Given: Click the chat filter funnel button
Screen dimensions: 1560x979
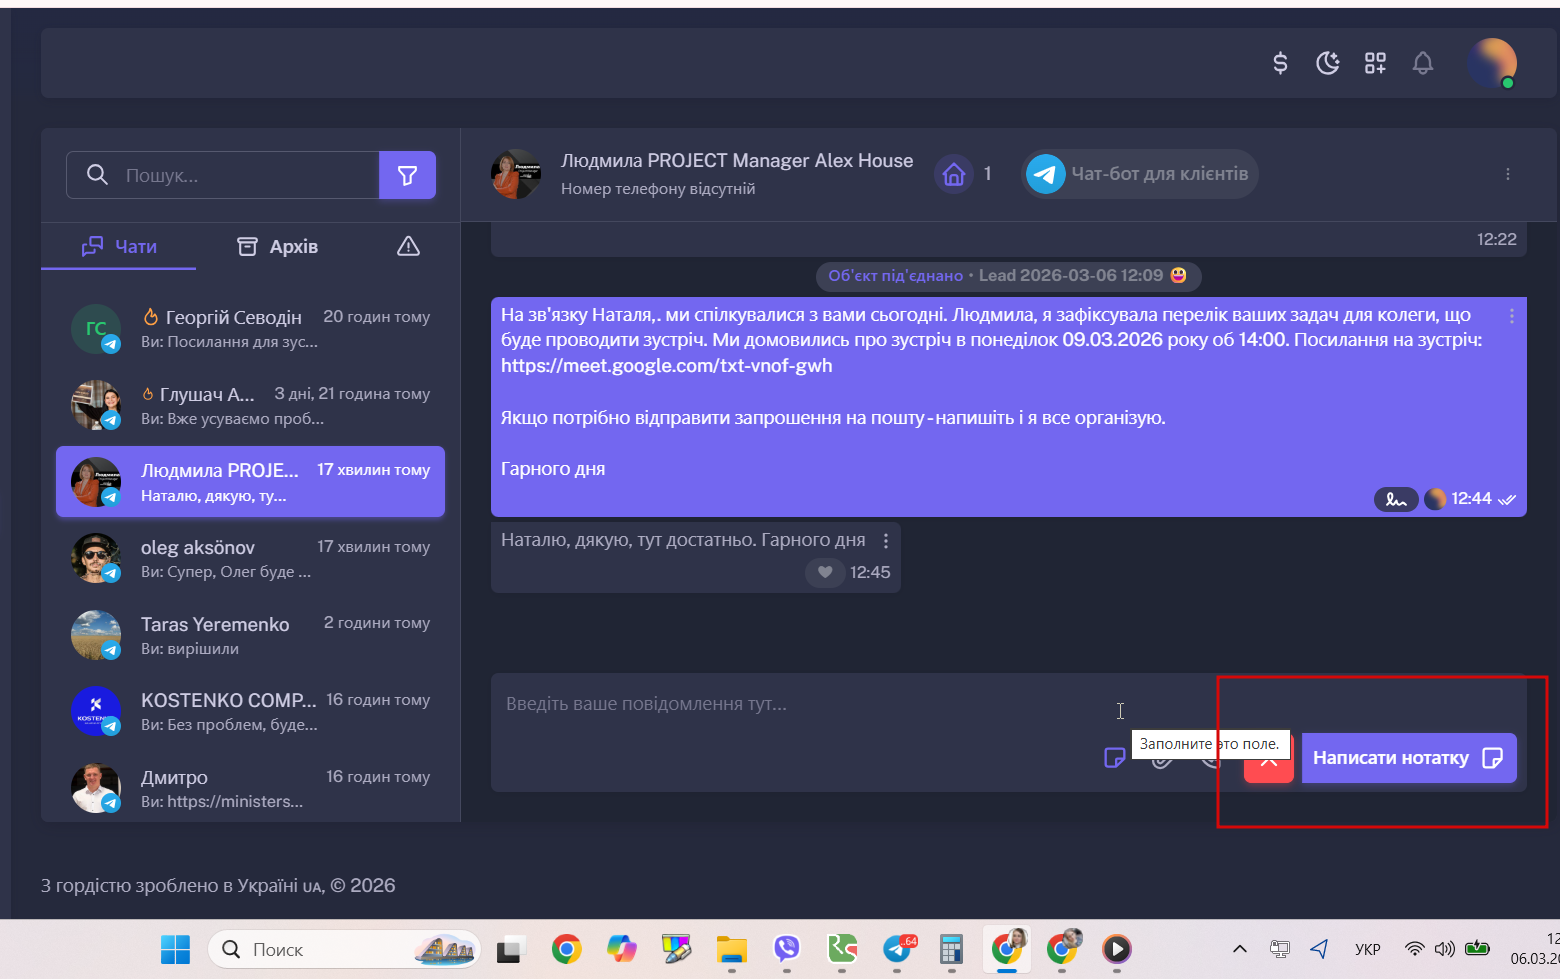Looking at the screenshot, I should coord(407,175).
